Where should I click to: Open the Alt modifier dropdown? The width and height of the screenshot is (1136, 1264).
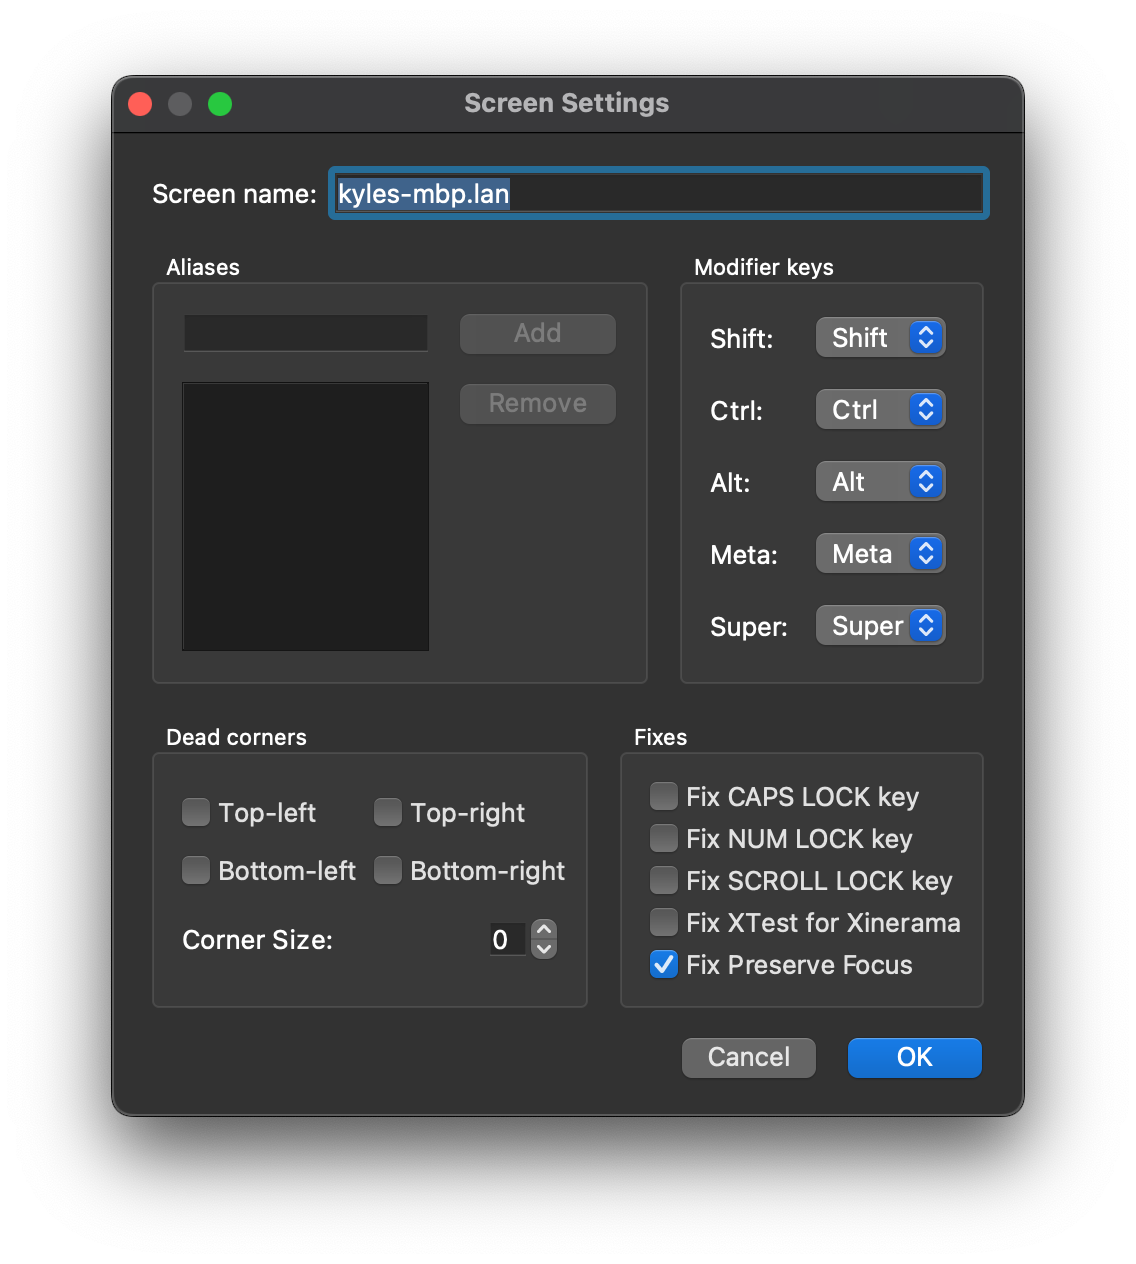(x=880, y=482)
